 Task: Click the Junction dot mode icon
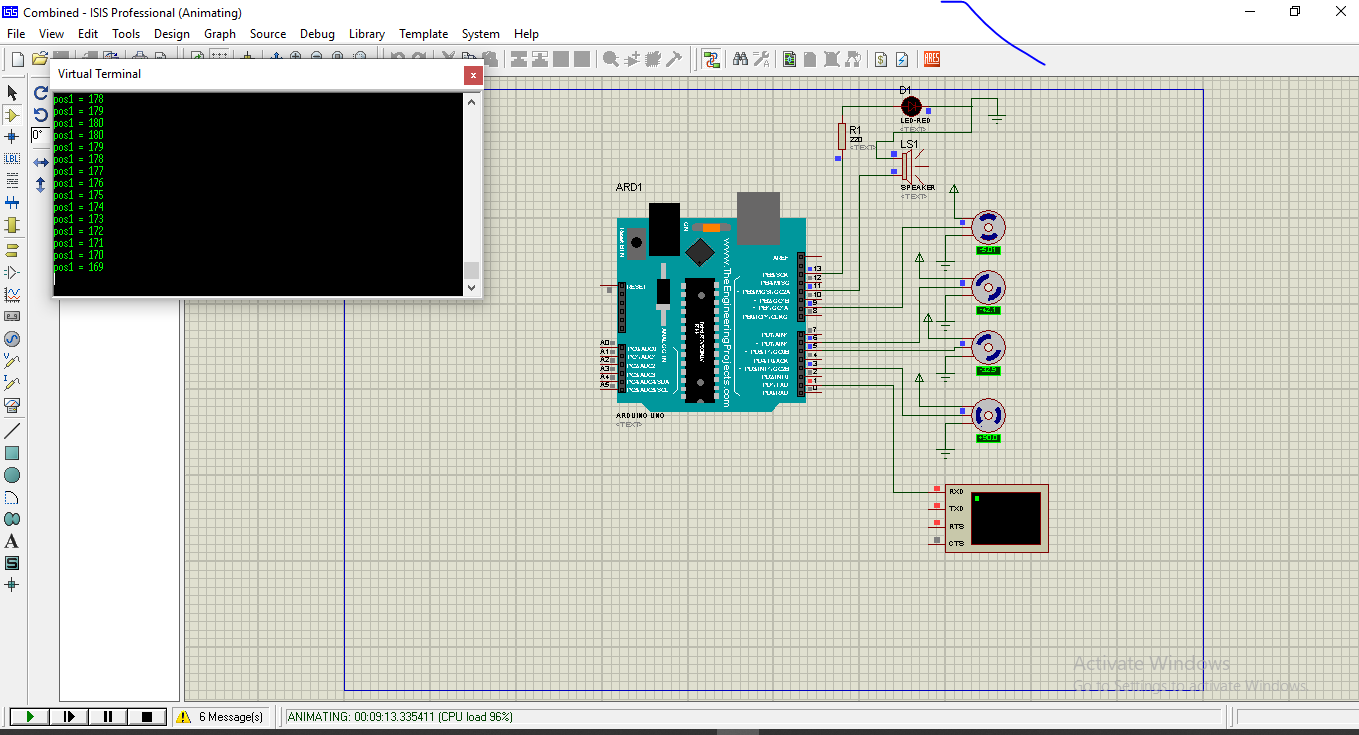[12, 137]
